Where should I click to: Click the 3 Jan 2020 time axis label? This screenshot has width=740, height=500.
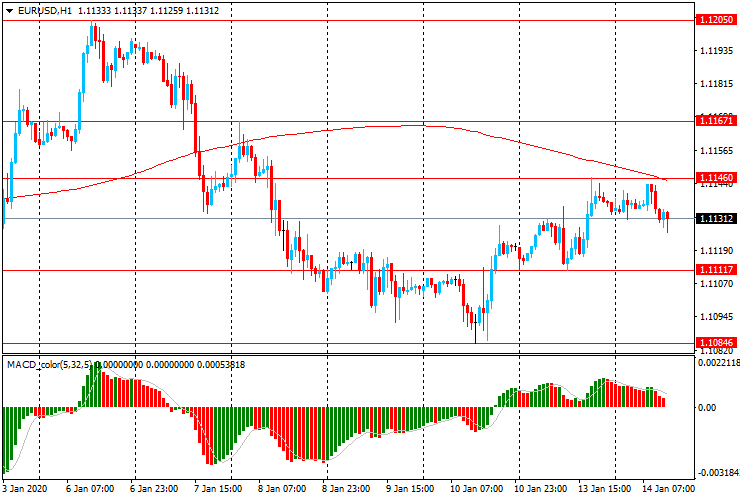click(25, 488)
